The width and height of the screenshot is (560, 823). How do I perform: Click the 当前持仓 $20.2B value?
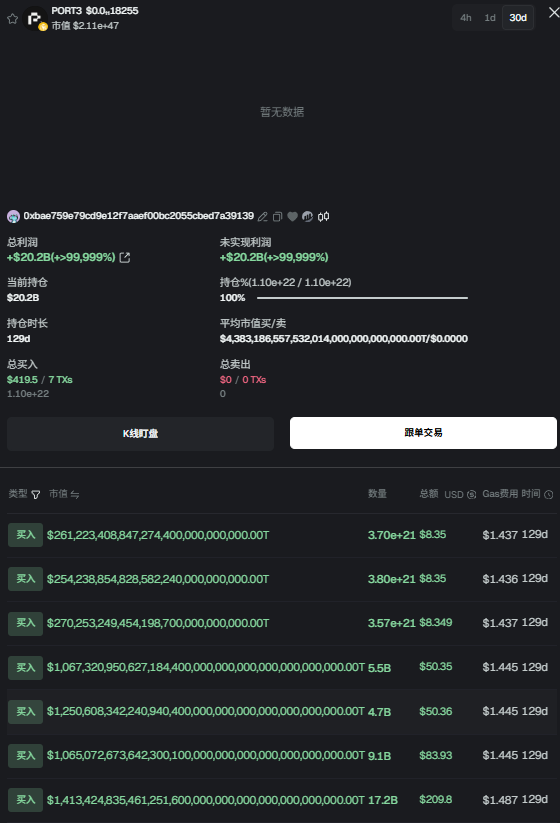(x=23, y=298)
